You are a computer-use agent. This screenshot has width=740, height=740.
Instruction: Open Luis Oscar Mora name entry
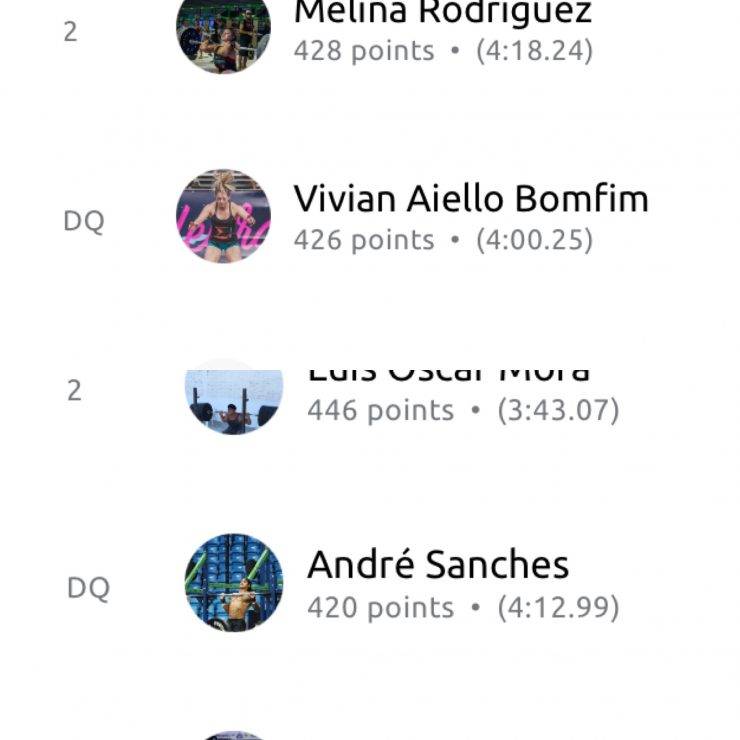(448, 376)
